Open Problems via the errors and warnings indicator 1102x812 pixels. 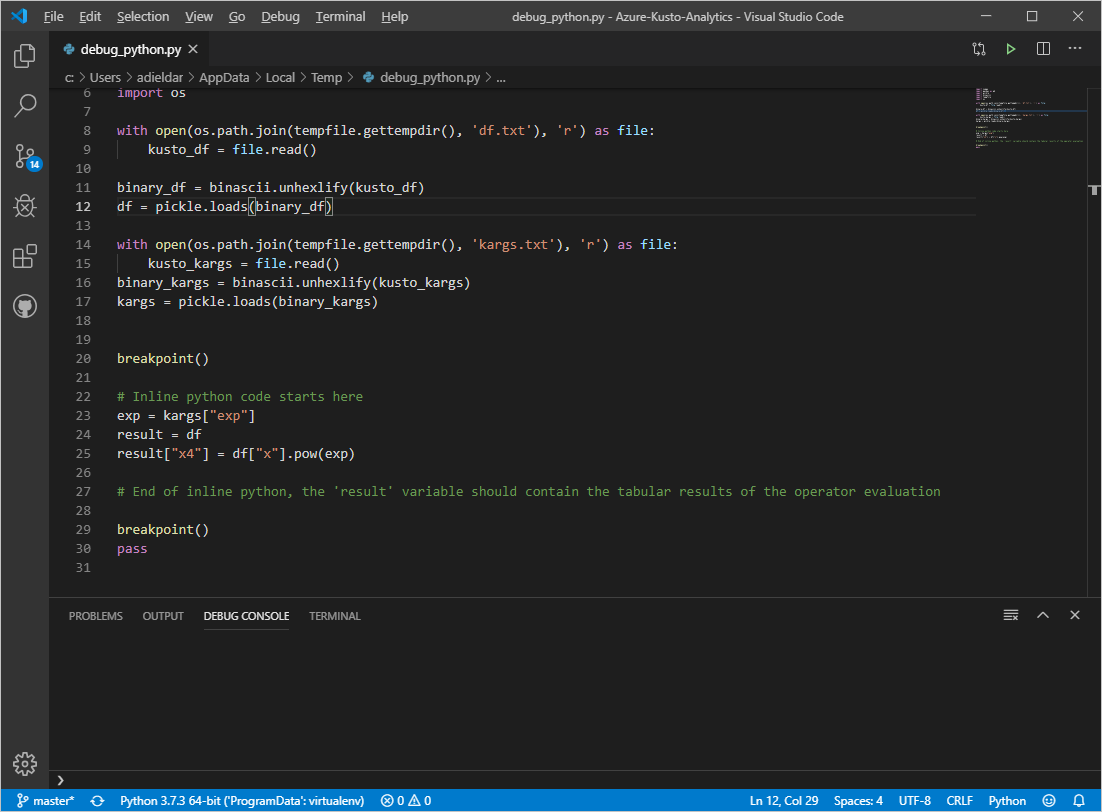(404, 800)
